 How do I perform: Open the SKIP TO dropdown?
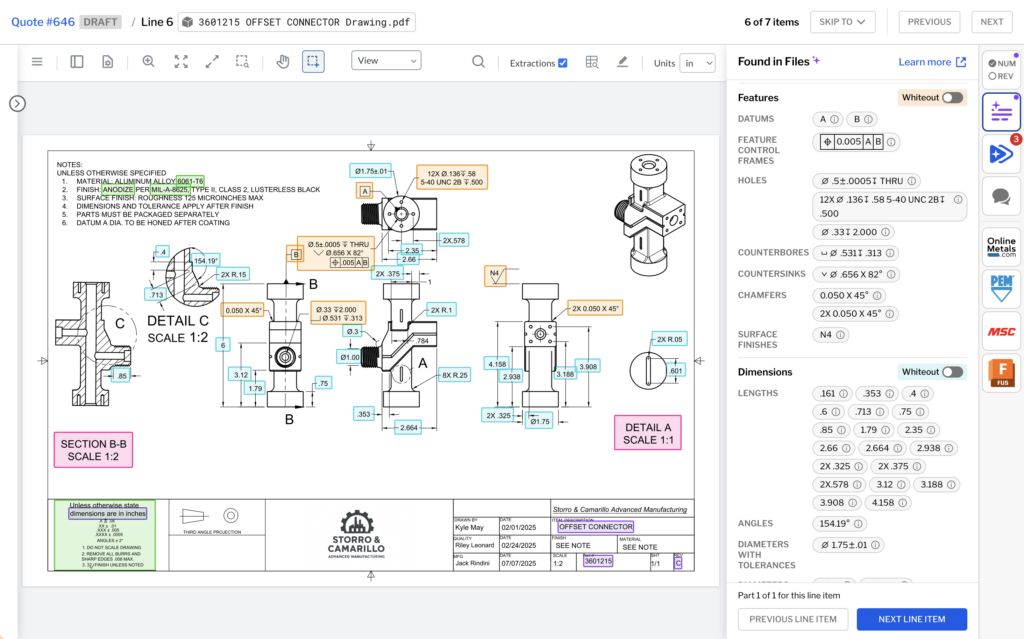pyautogui.click(x=842, y=22)
